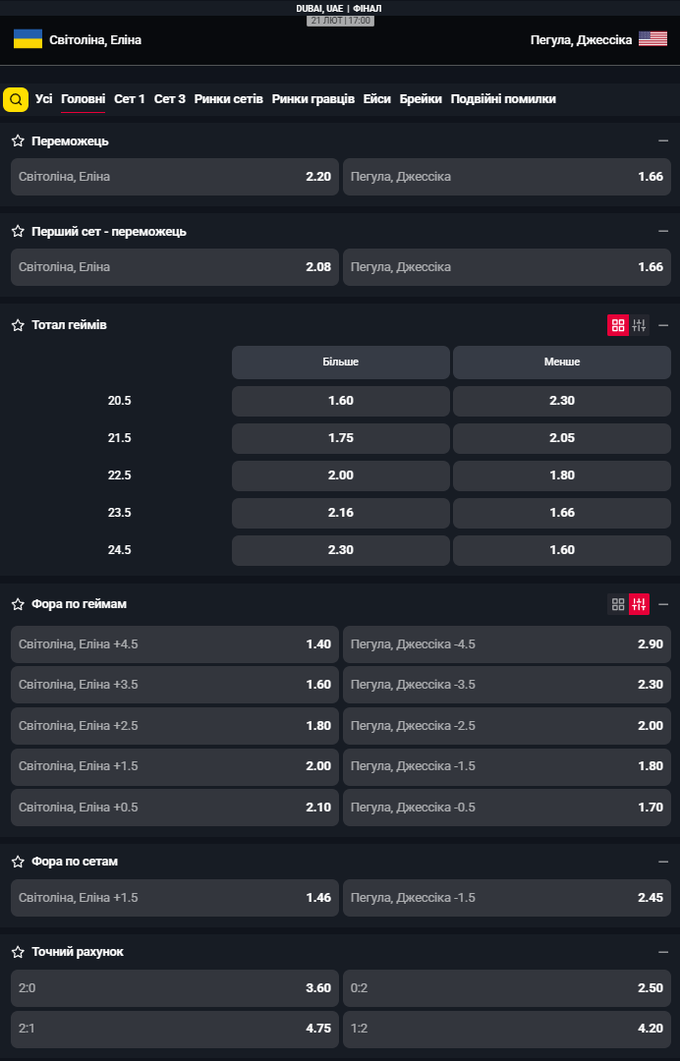Switch Тотал геймів to slider view

[639, 325]
